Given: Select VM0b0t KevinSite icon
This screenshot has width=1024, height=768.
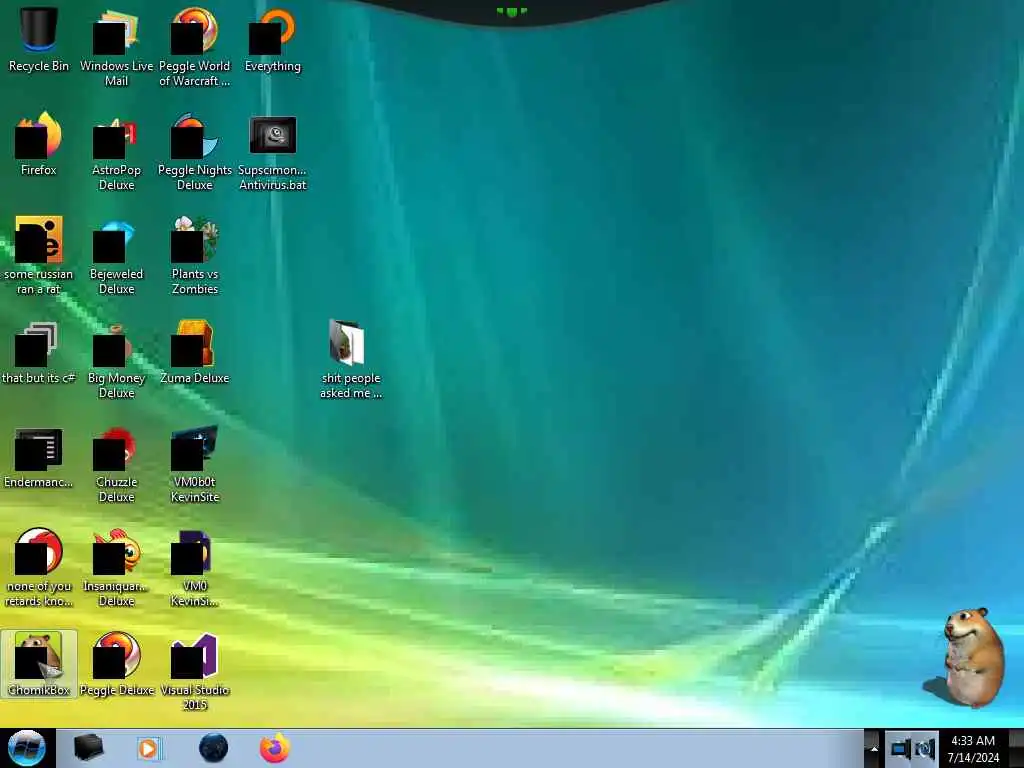Looking at the screenshot, I should pyautogui.click(x=195, y=464).
